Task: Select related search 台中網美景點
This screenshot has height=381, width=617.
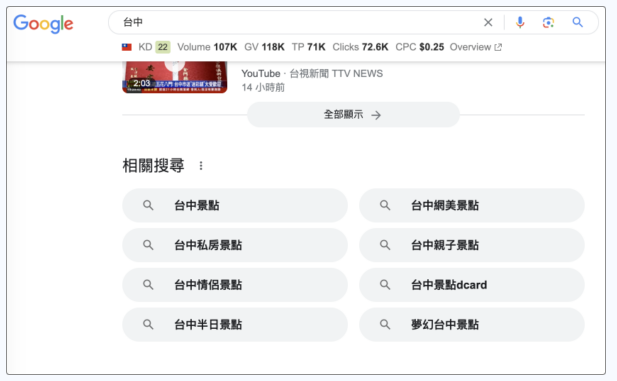Action: 472,205
